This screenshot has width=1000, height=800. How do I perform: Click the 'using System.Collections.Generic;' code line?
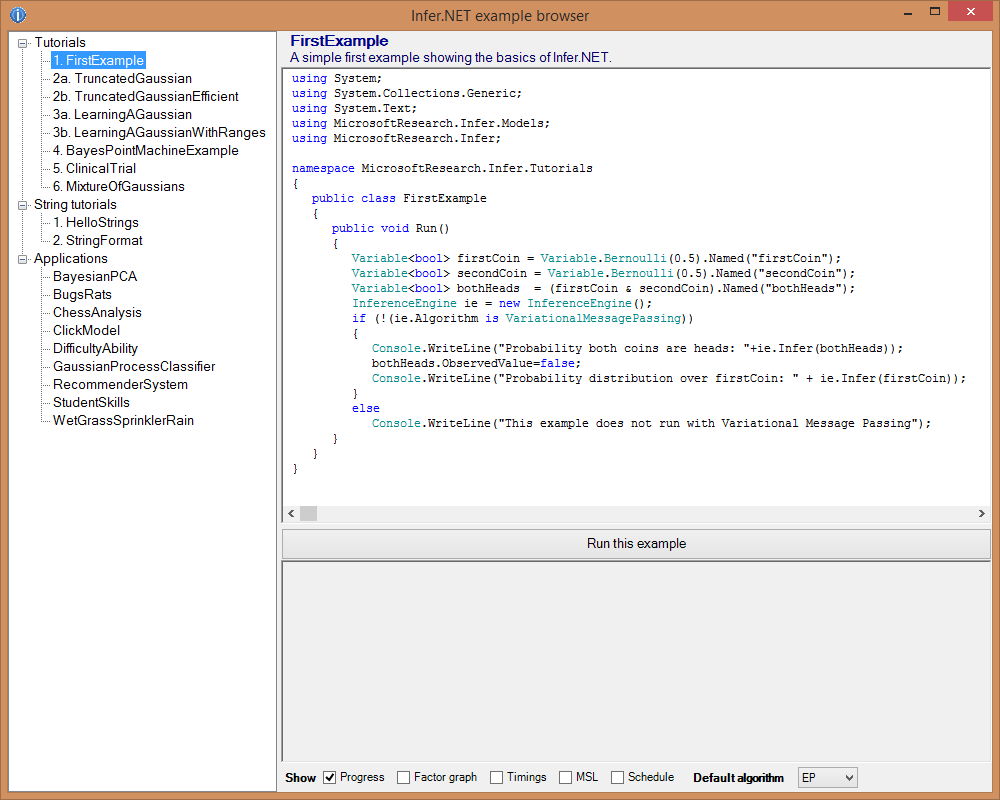pos(406,93)
